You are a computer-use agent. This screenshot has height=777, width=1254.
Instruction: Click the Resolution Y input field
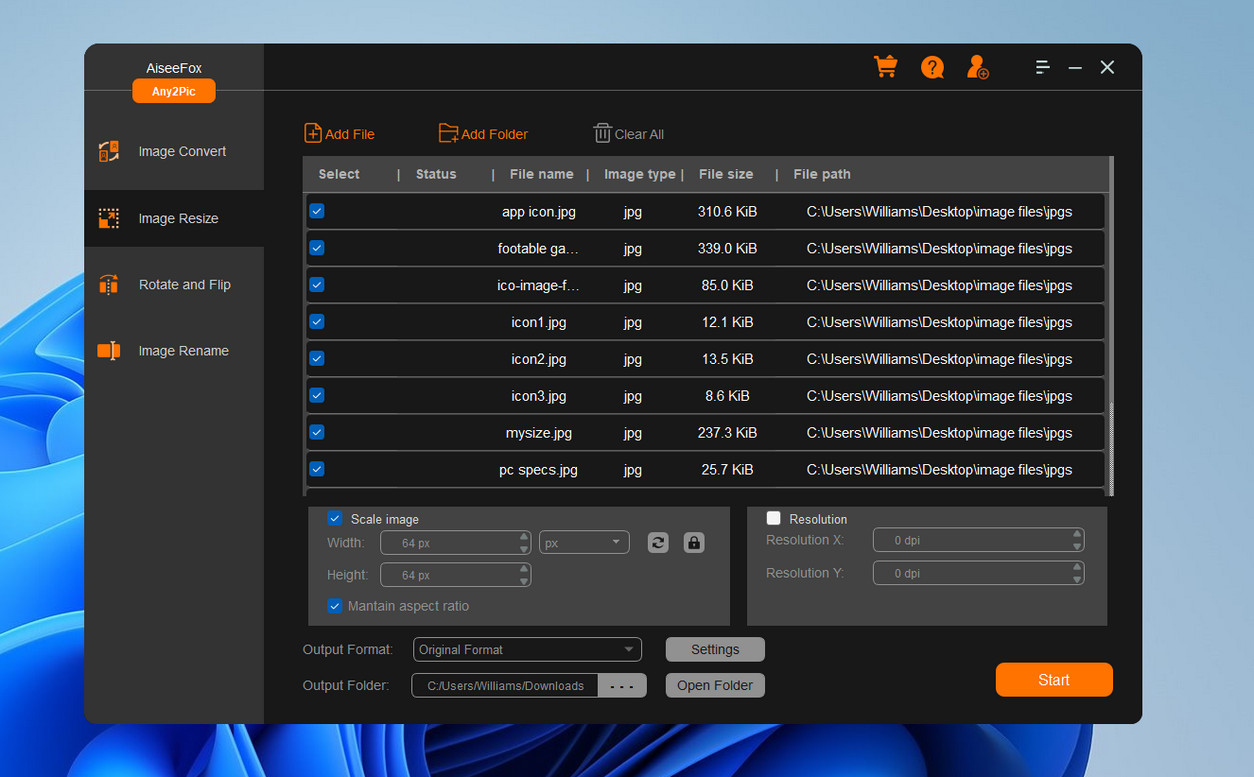pyautogui.click(x=978, y=573)
